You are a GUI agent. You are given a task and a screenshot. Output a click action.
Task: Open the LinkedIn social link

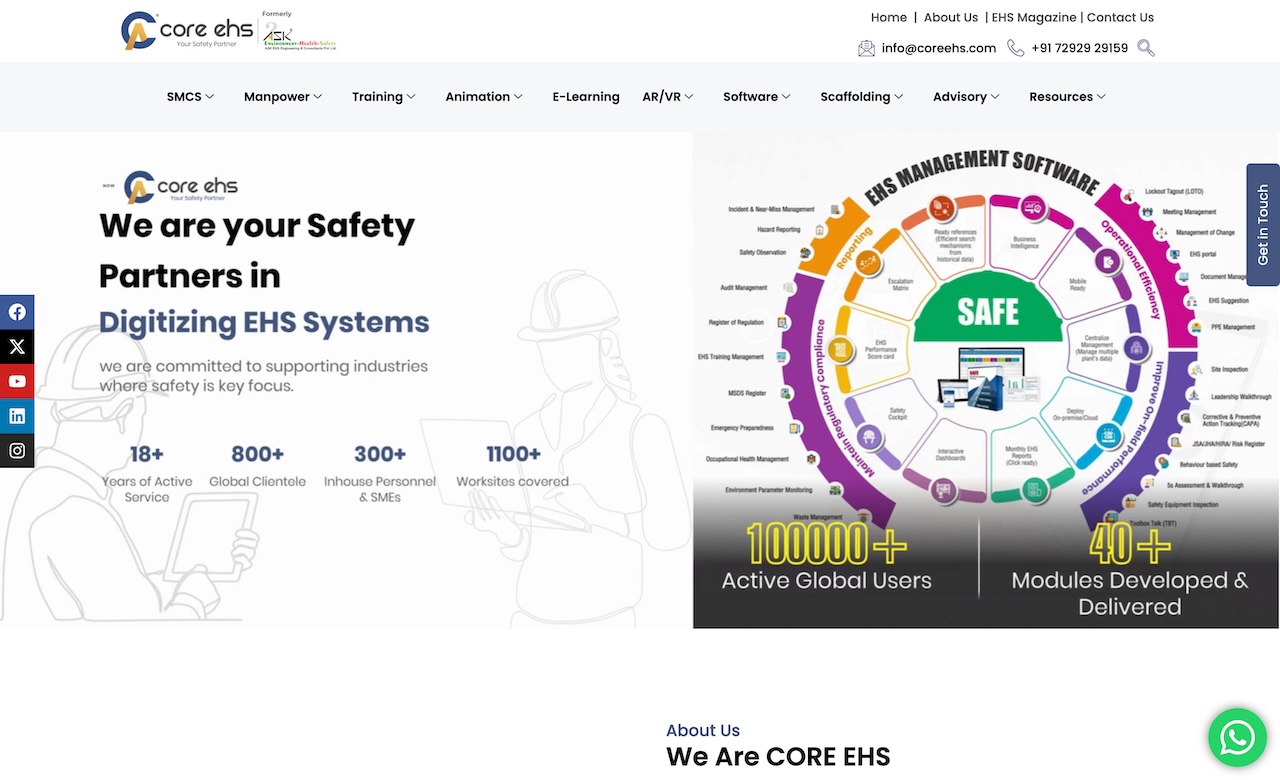click(x=17, y=416)
